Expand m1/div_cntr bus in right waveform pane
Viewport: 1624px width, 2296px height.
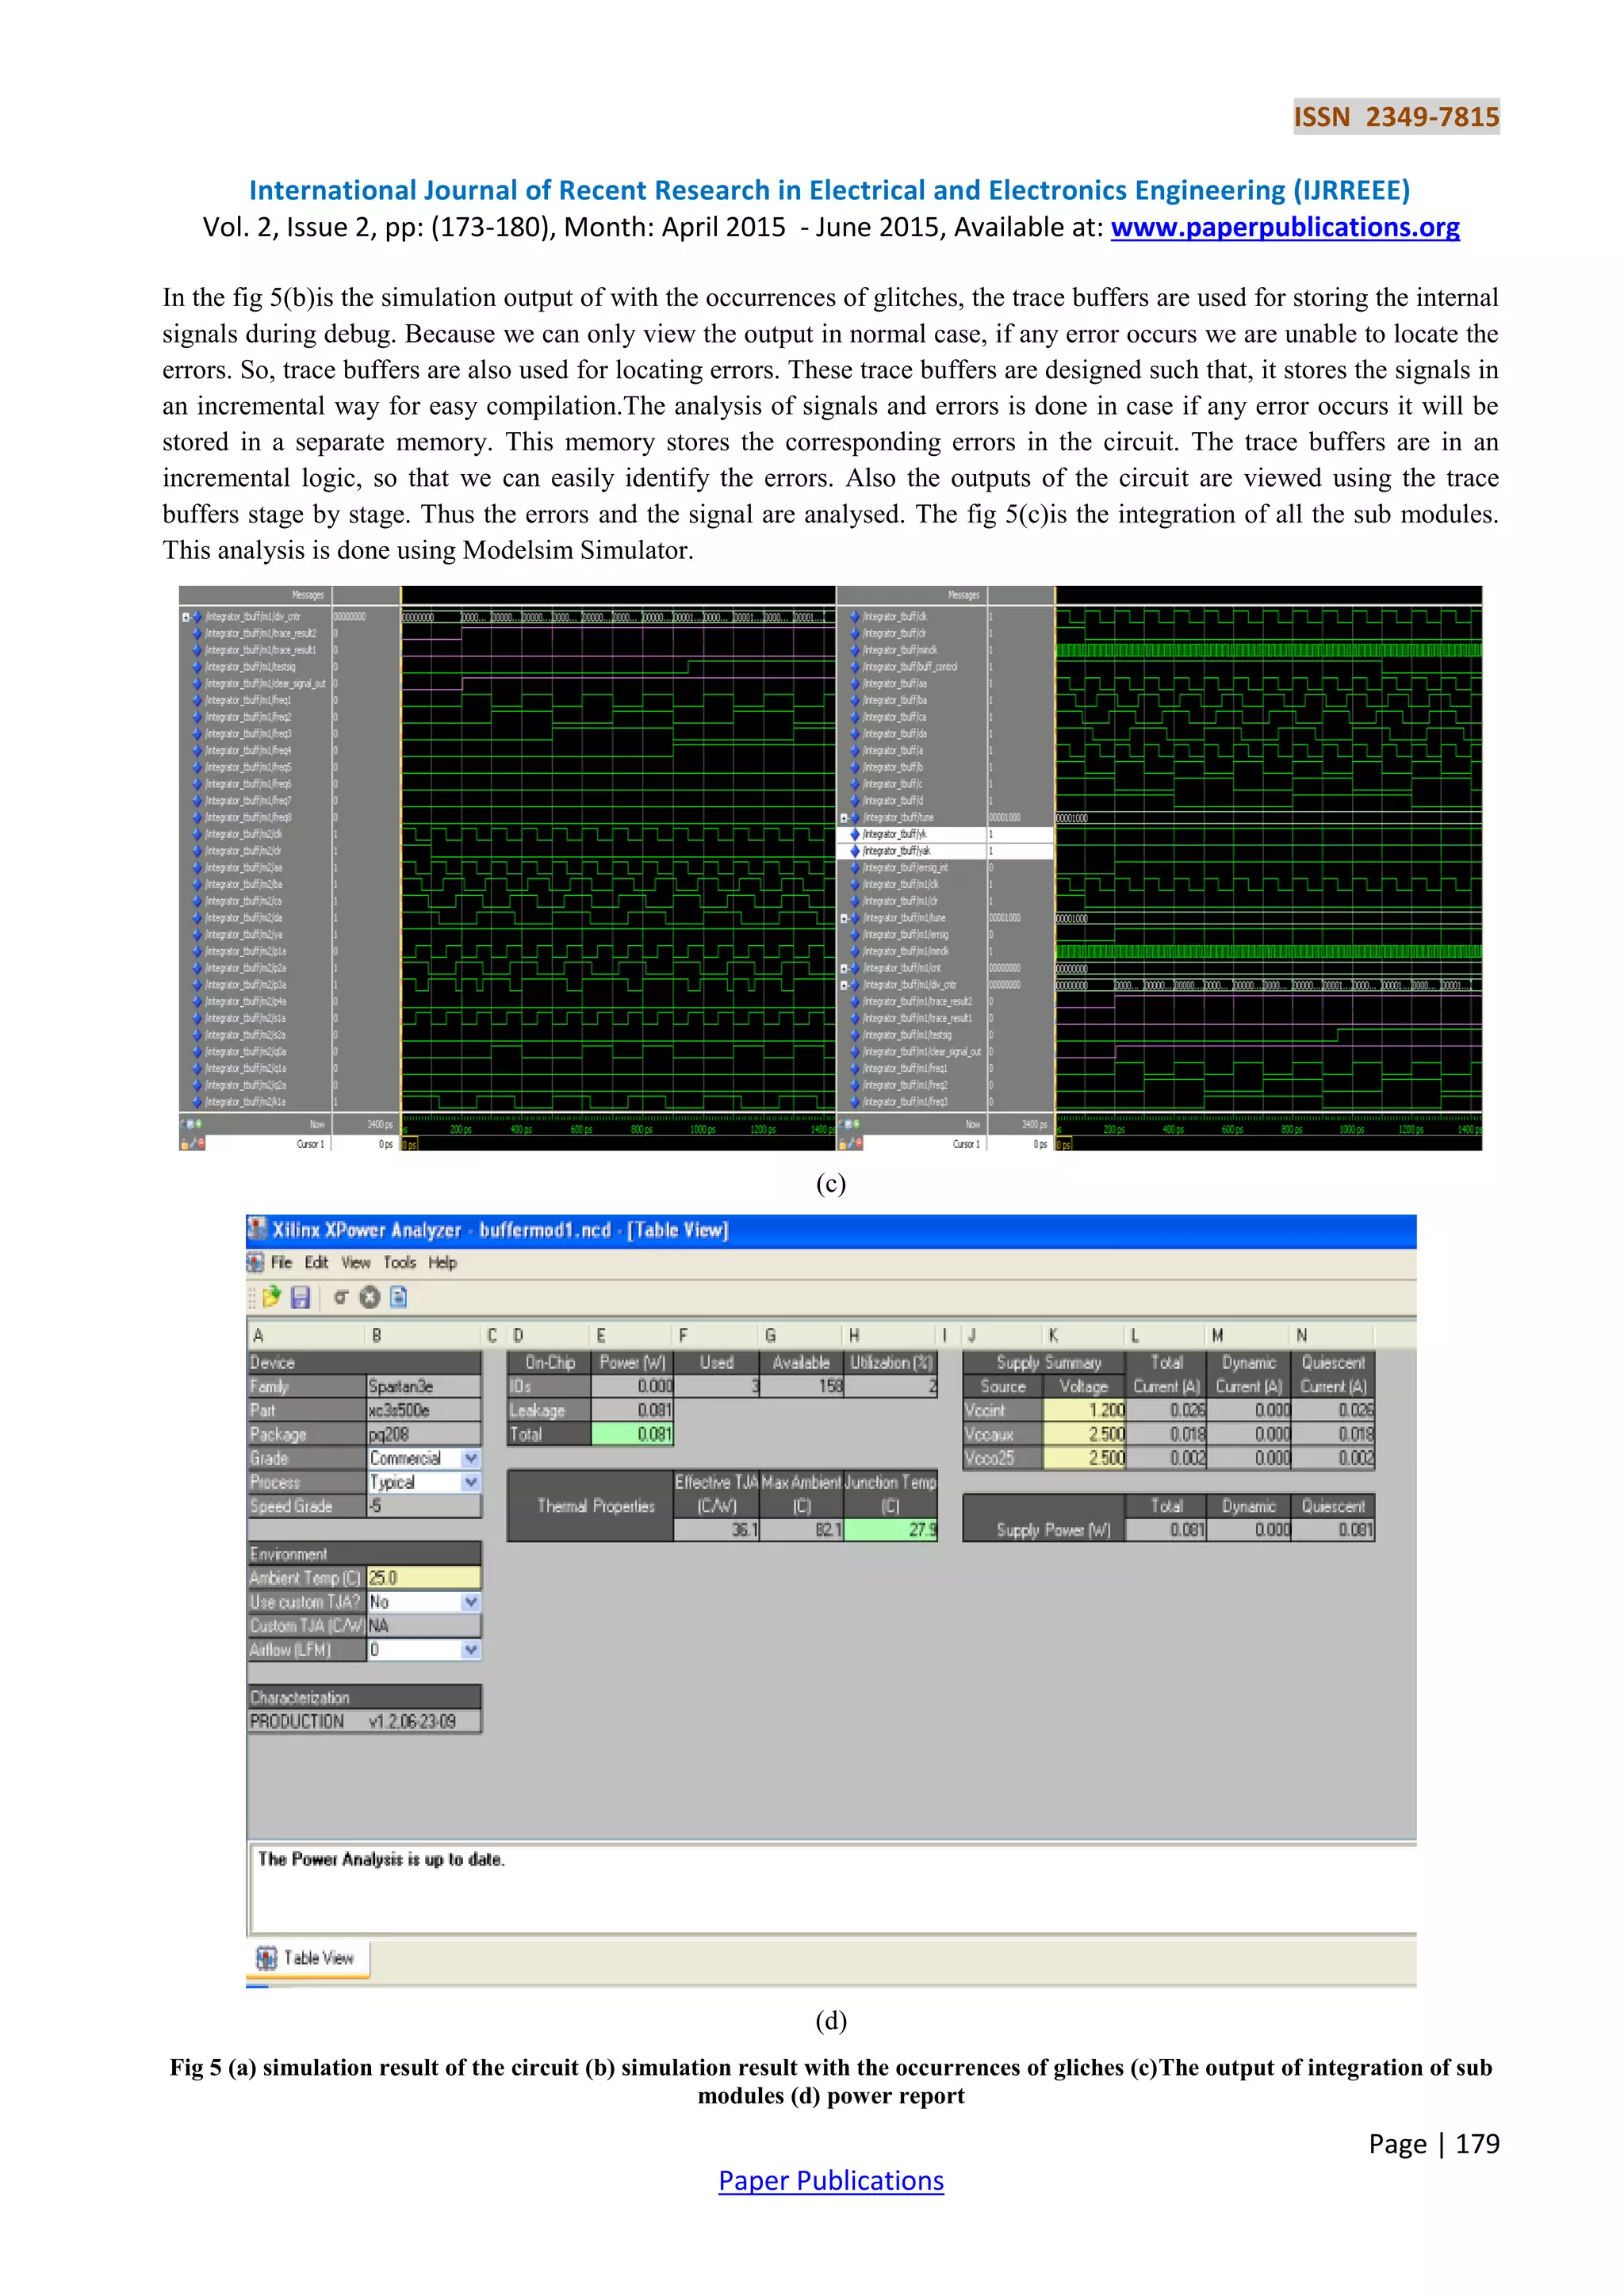point(844,985)
